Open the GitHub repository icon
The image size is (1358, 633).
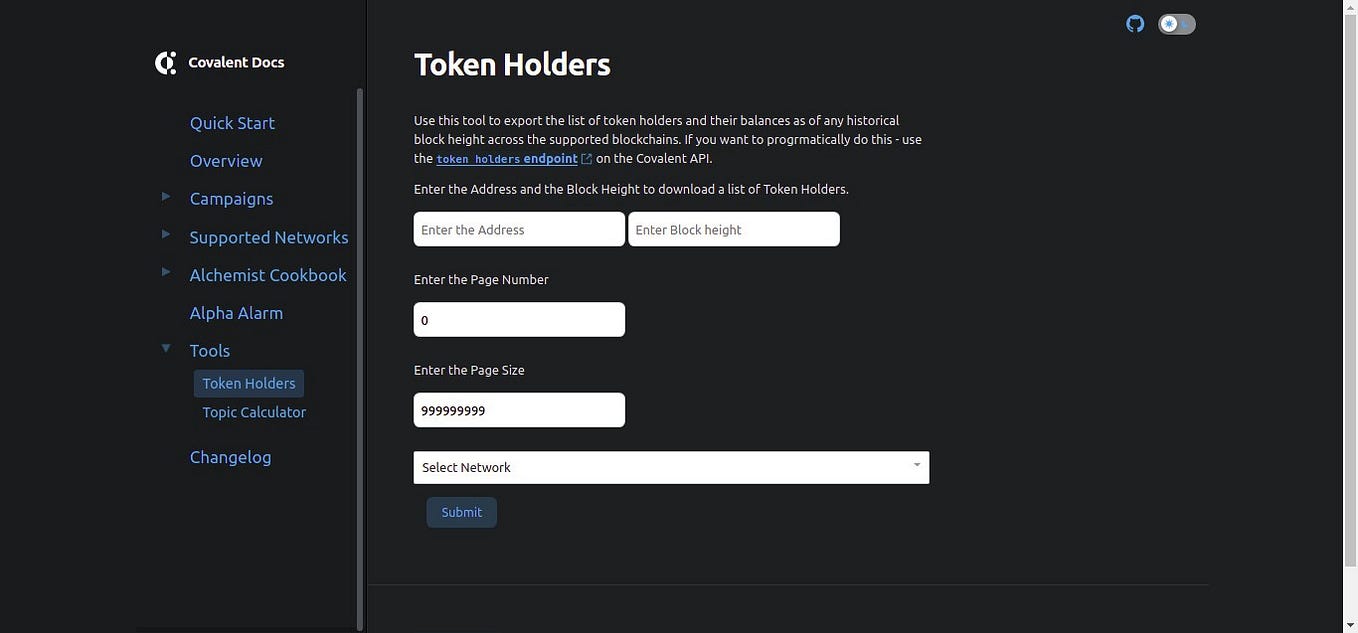point(1135,24)
